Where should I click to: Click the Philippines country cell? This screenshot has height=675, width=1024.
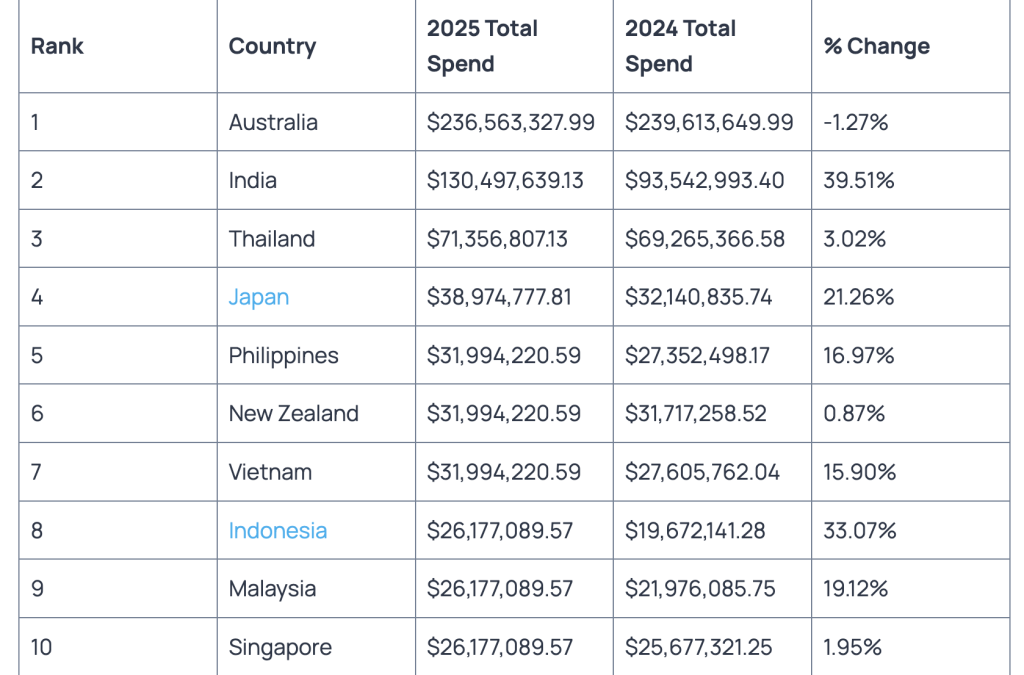(283, 355)
